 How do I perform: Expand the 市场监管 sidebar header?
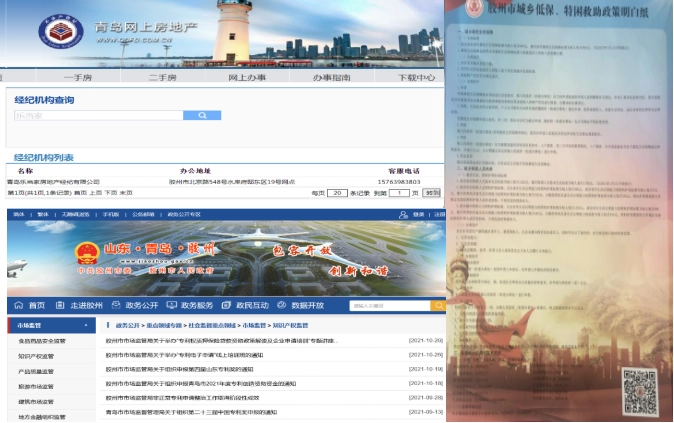pyautogui.click(x=52, y=325)
